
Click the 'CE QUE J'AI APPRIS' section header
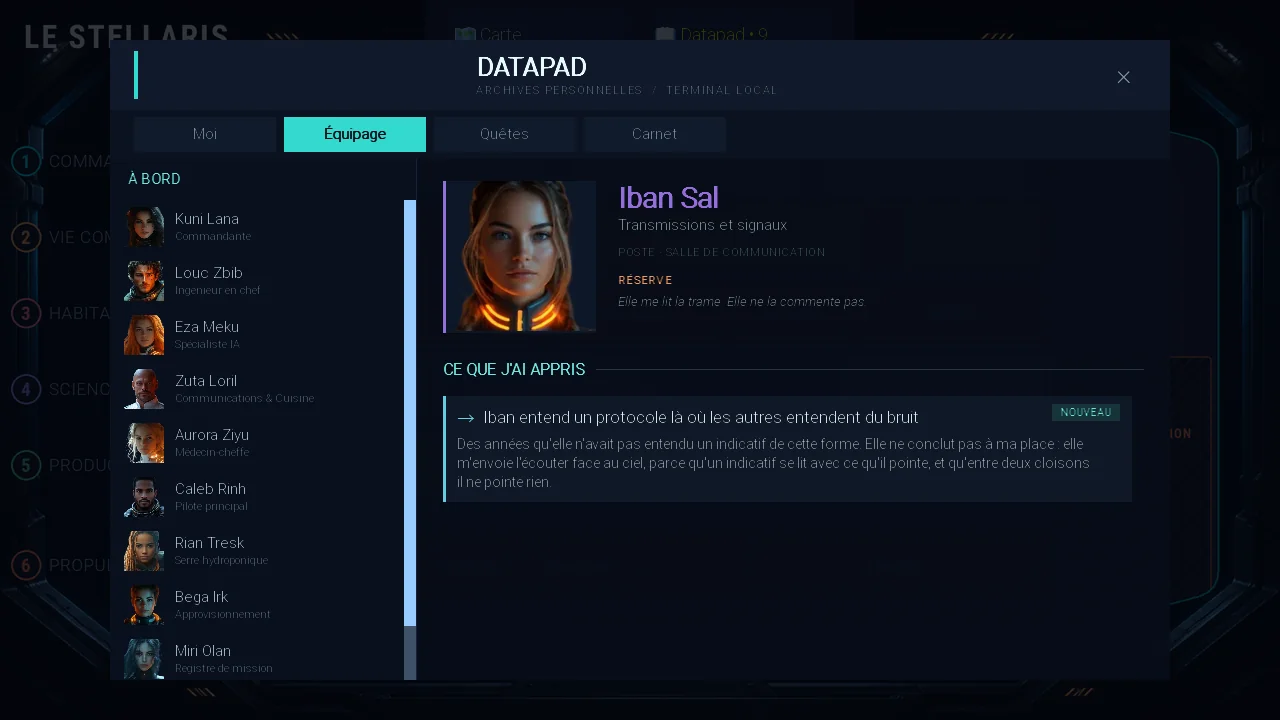tap(514, 369)
